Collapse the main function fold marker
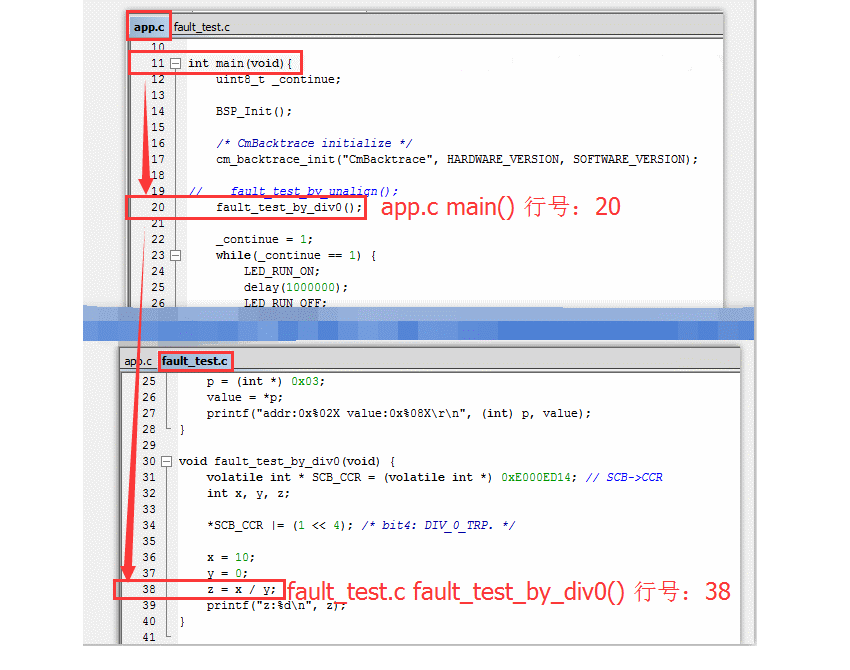 click(176, 63)
